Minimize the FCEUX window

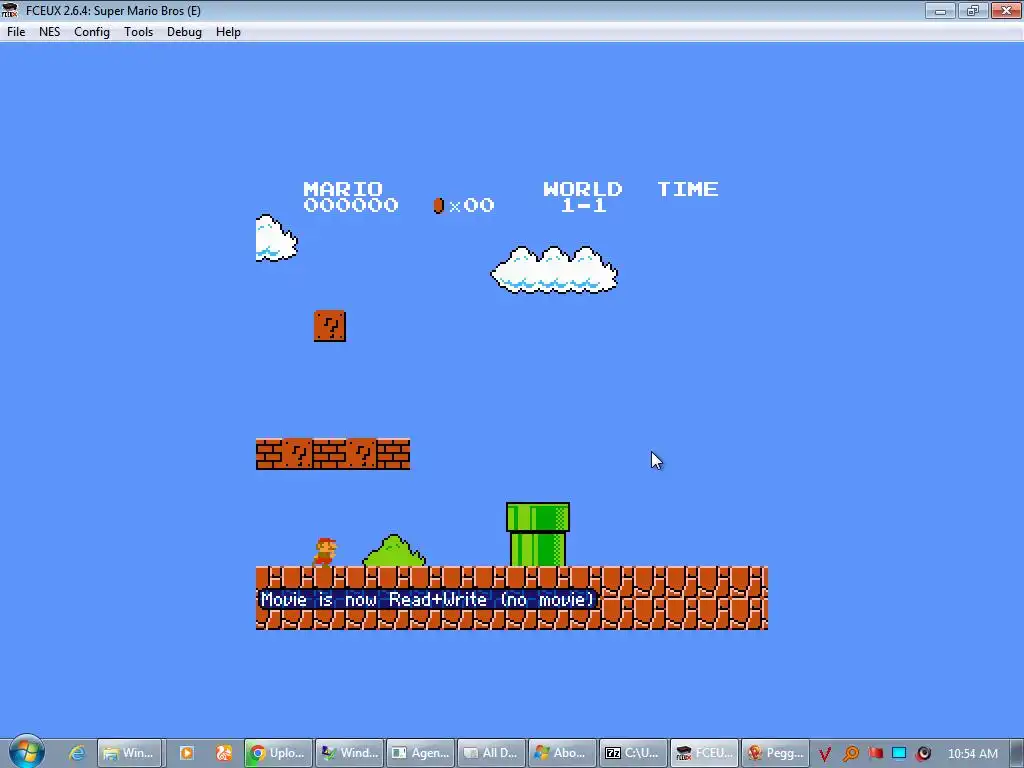(940, 10)
